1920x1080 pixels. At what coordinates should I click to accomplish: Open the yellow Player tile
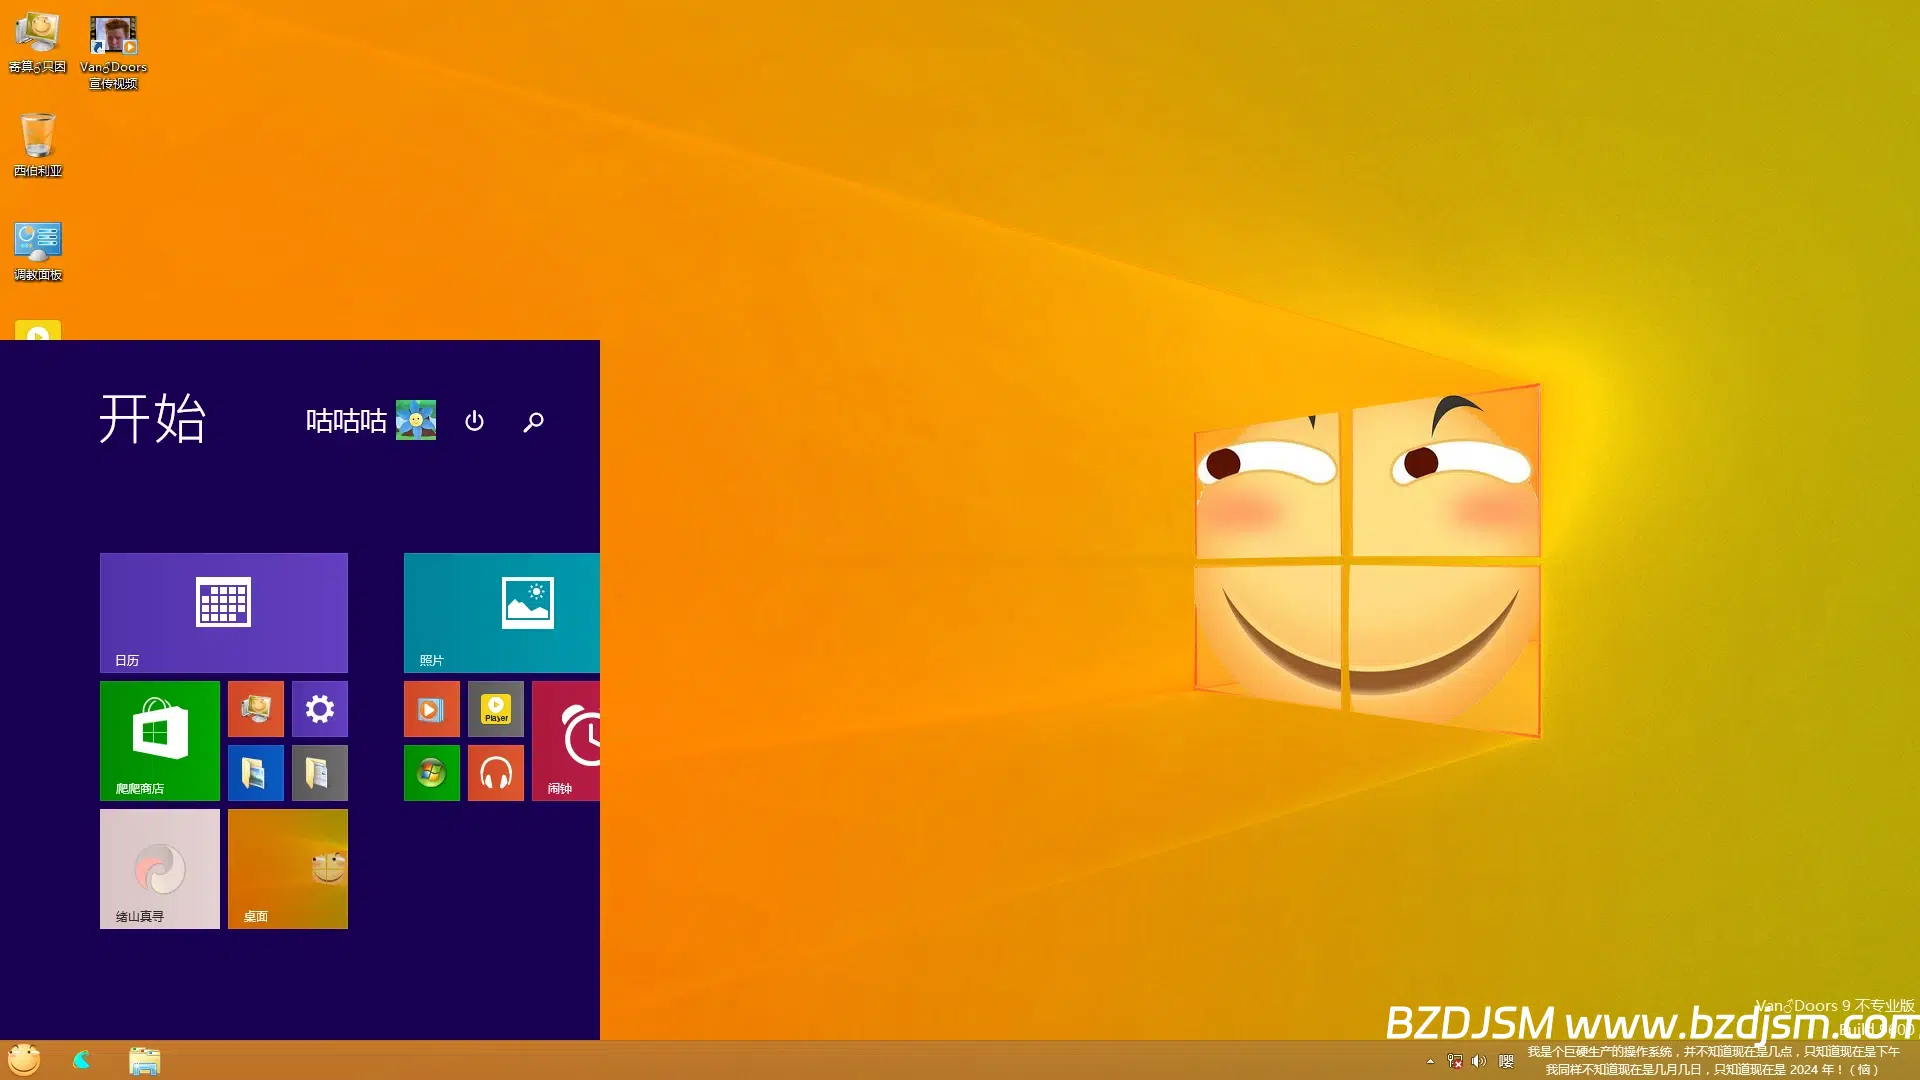click(496, 709)
